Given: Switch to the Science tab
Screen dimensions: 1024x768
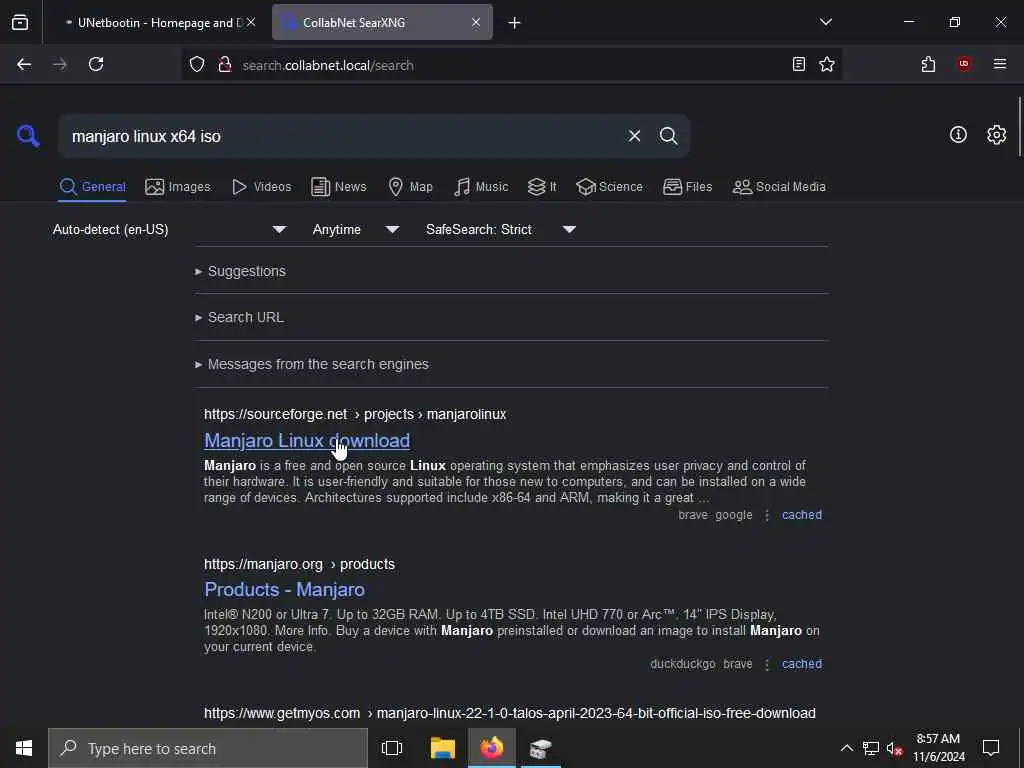Looking at the screenshot, I should pos(609,187).
